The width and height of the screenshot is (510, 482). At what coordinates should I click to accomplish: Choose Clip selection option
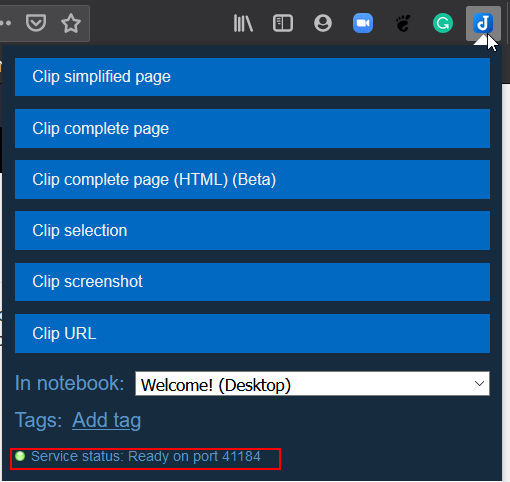click(252, 231)
